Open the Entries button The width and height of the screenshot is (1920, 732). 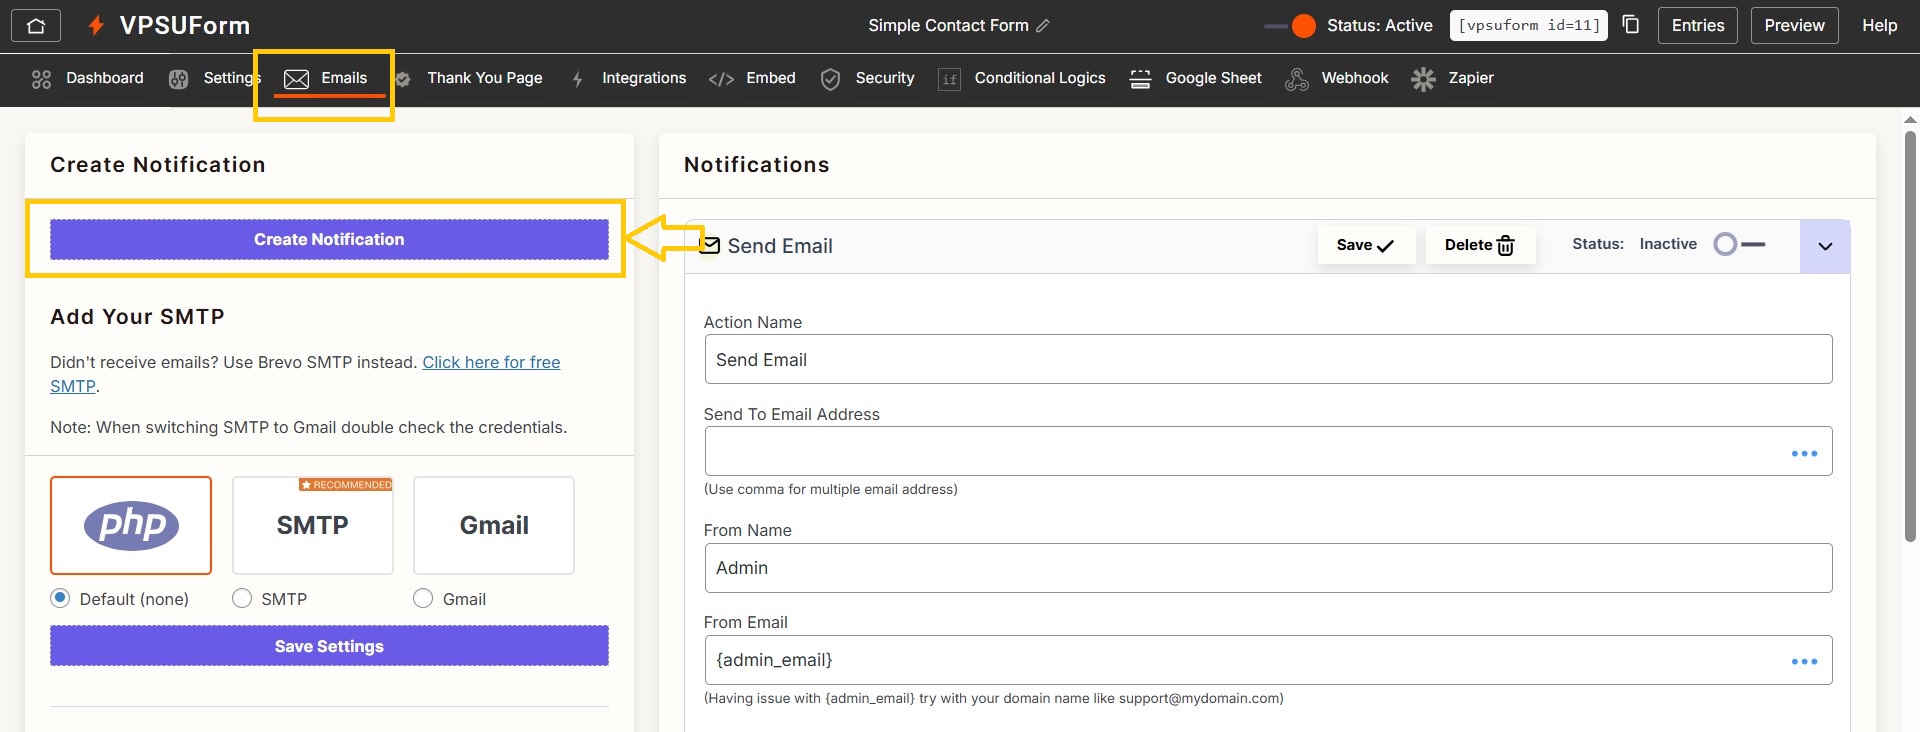click(x=1698, y=26)
